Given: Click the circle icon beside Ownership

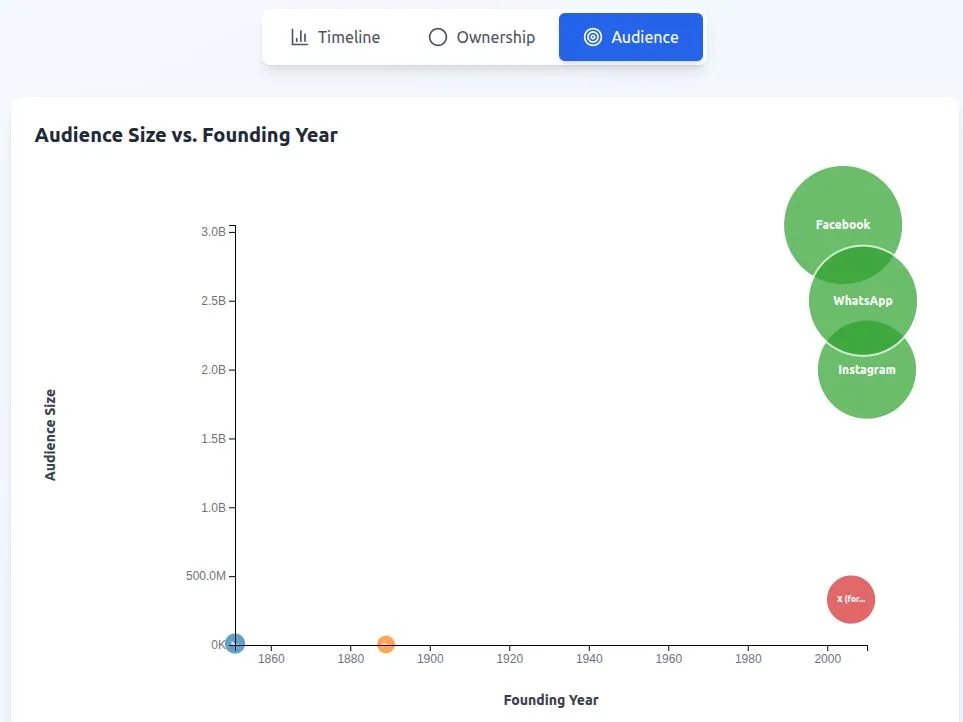Looking at the screenshot, I should pos(437,37).
